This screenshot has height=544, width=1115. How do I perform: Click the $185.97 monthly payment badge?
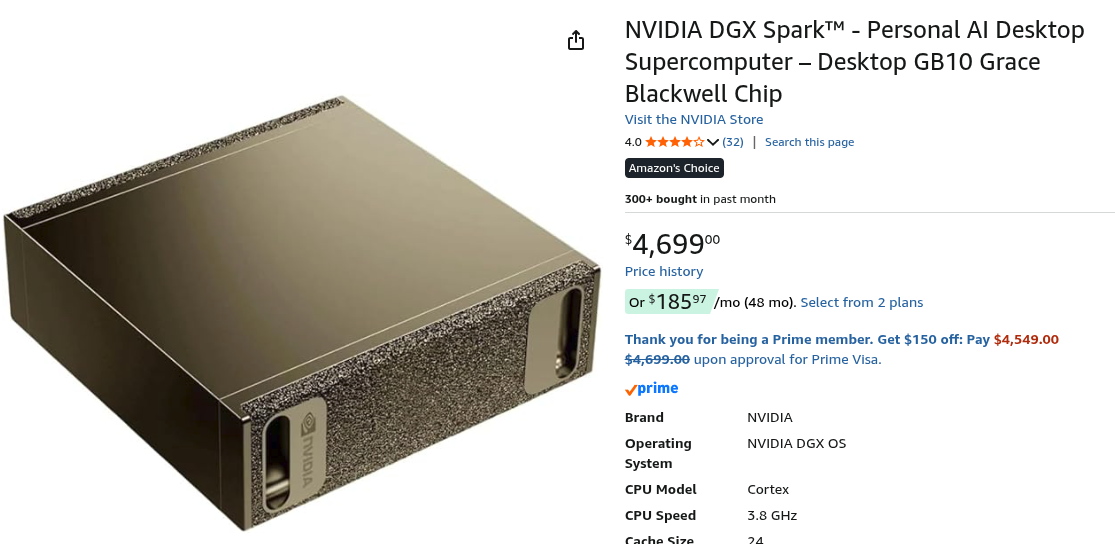tap(668, 301)
